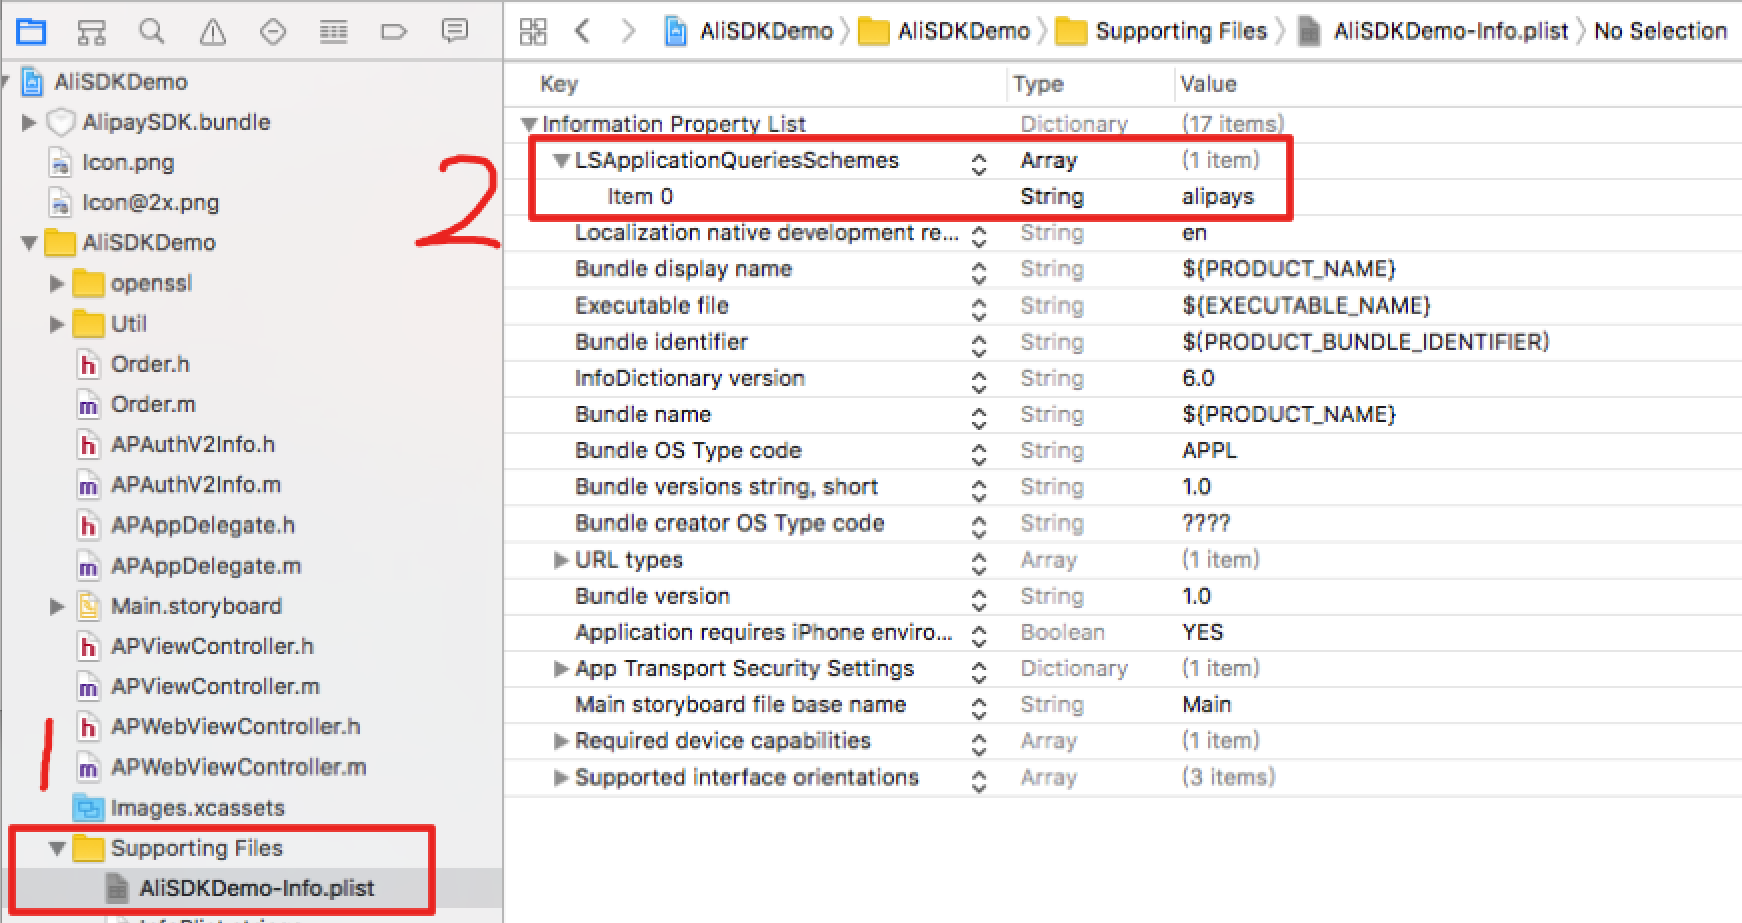The image size is (1742, 923).
Task: Click the Main storyboard value
Action: 1206,705
